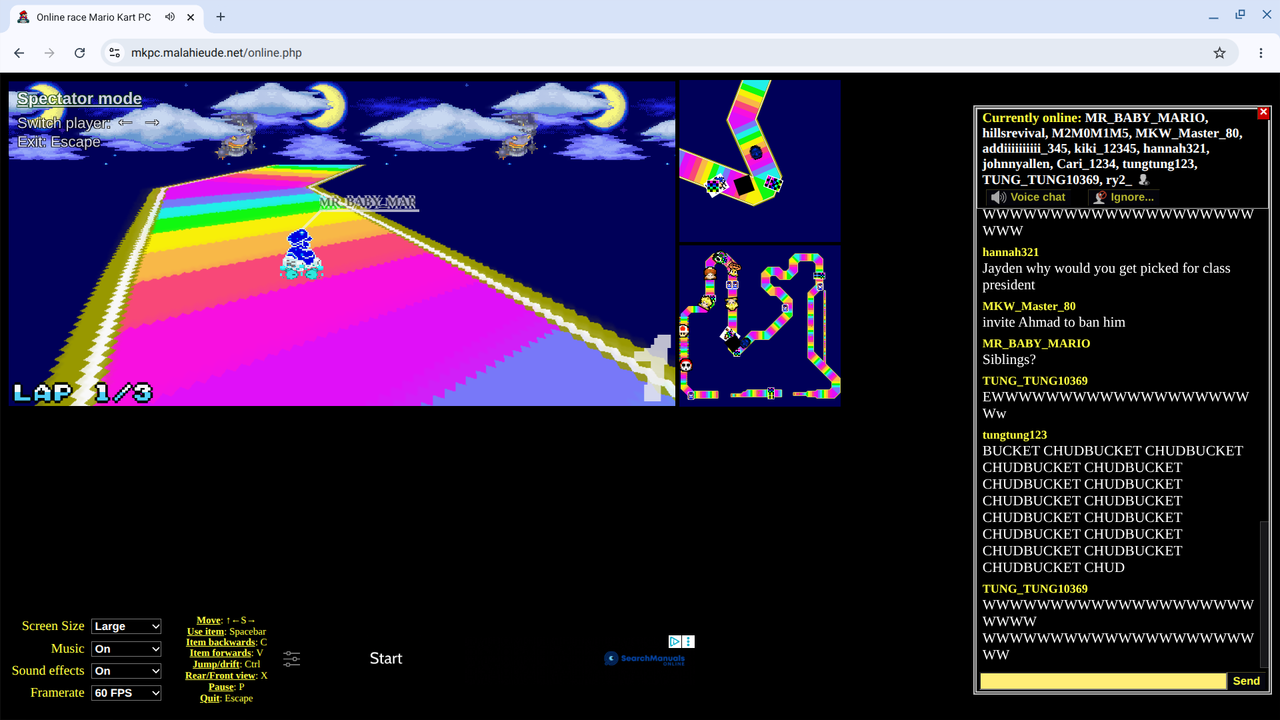Click the Pause control link
Image resolution: width=1280 pixels, height=720 pixels.
pyautogui.click(x=221, y=687)
